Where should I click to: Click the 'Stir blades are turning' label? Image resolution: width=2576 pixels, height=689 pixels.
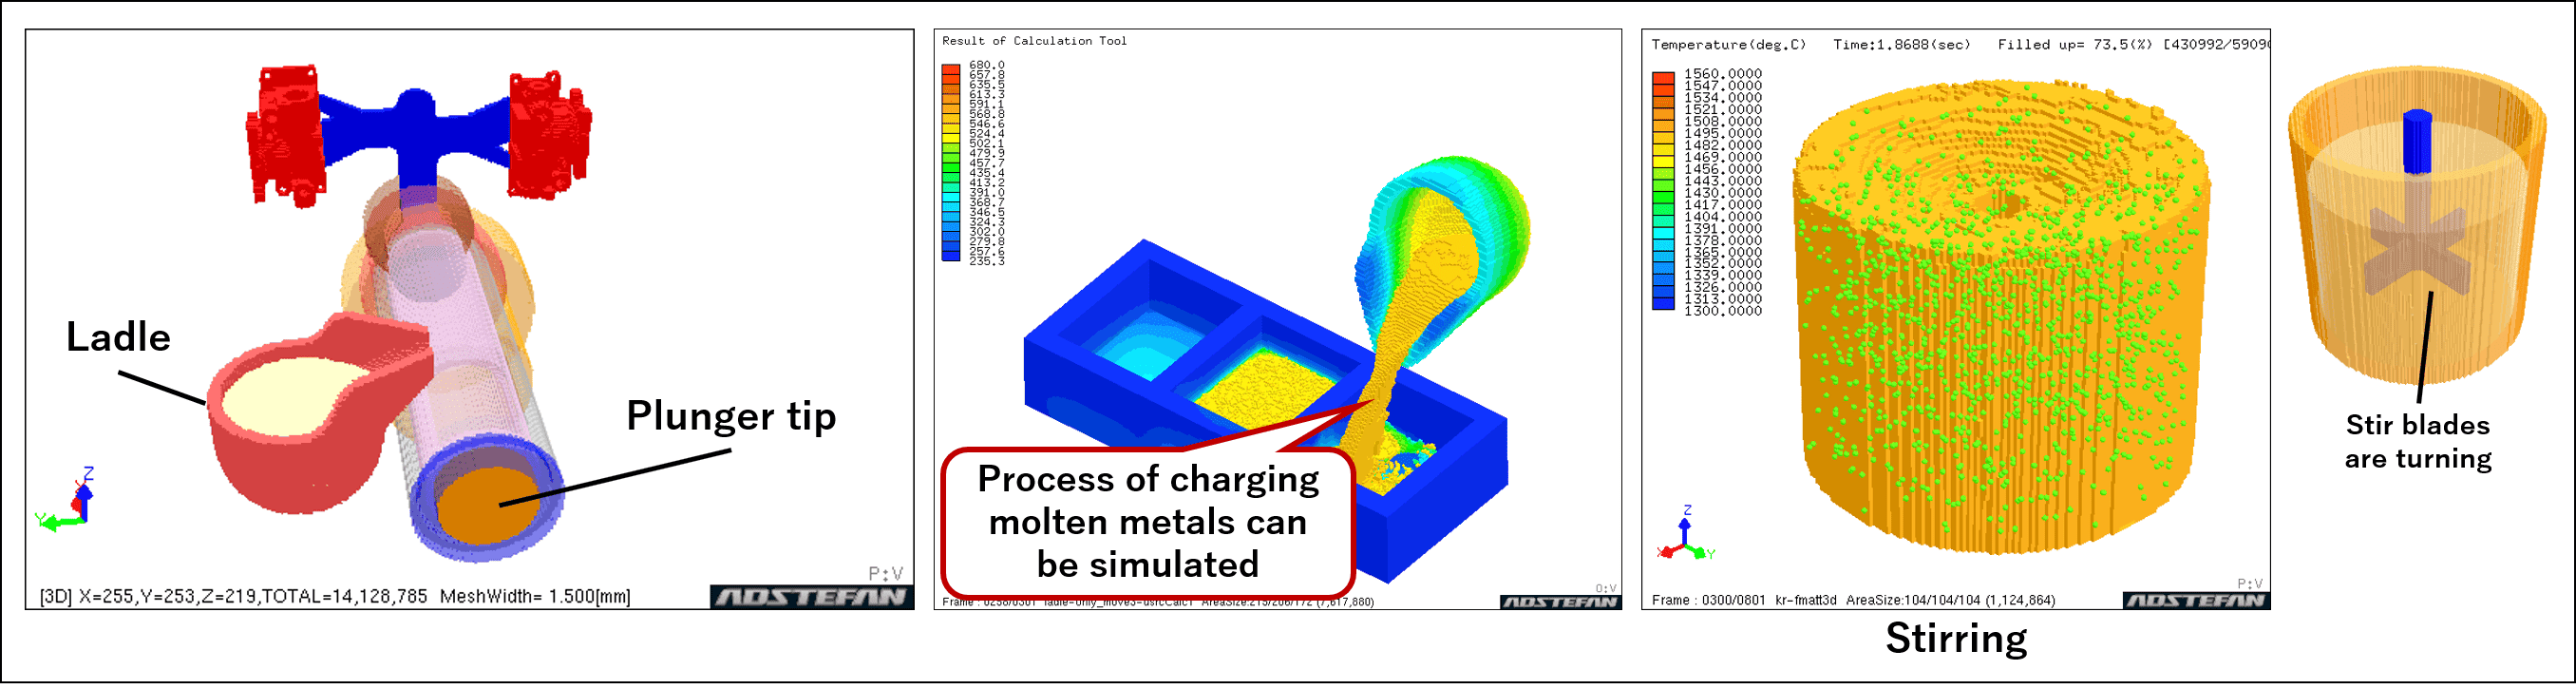(x=2418, y=441)
